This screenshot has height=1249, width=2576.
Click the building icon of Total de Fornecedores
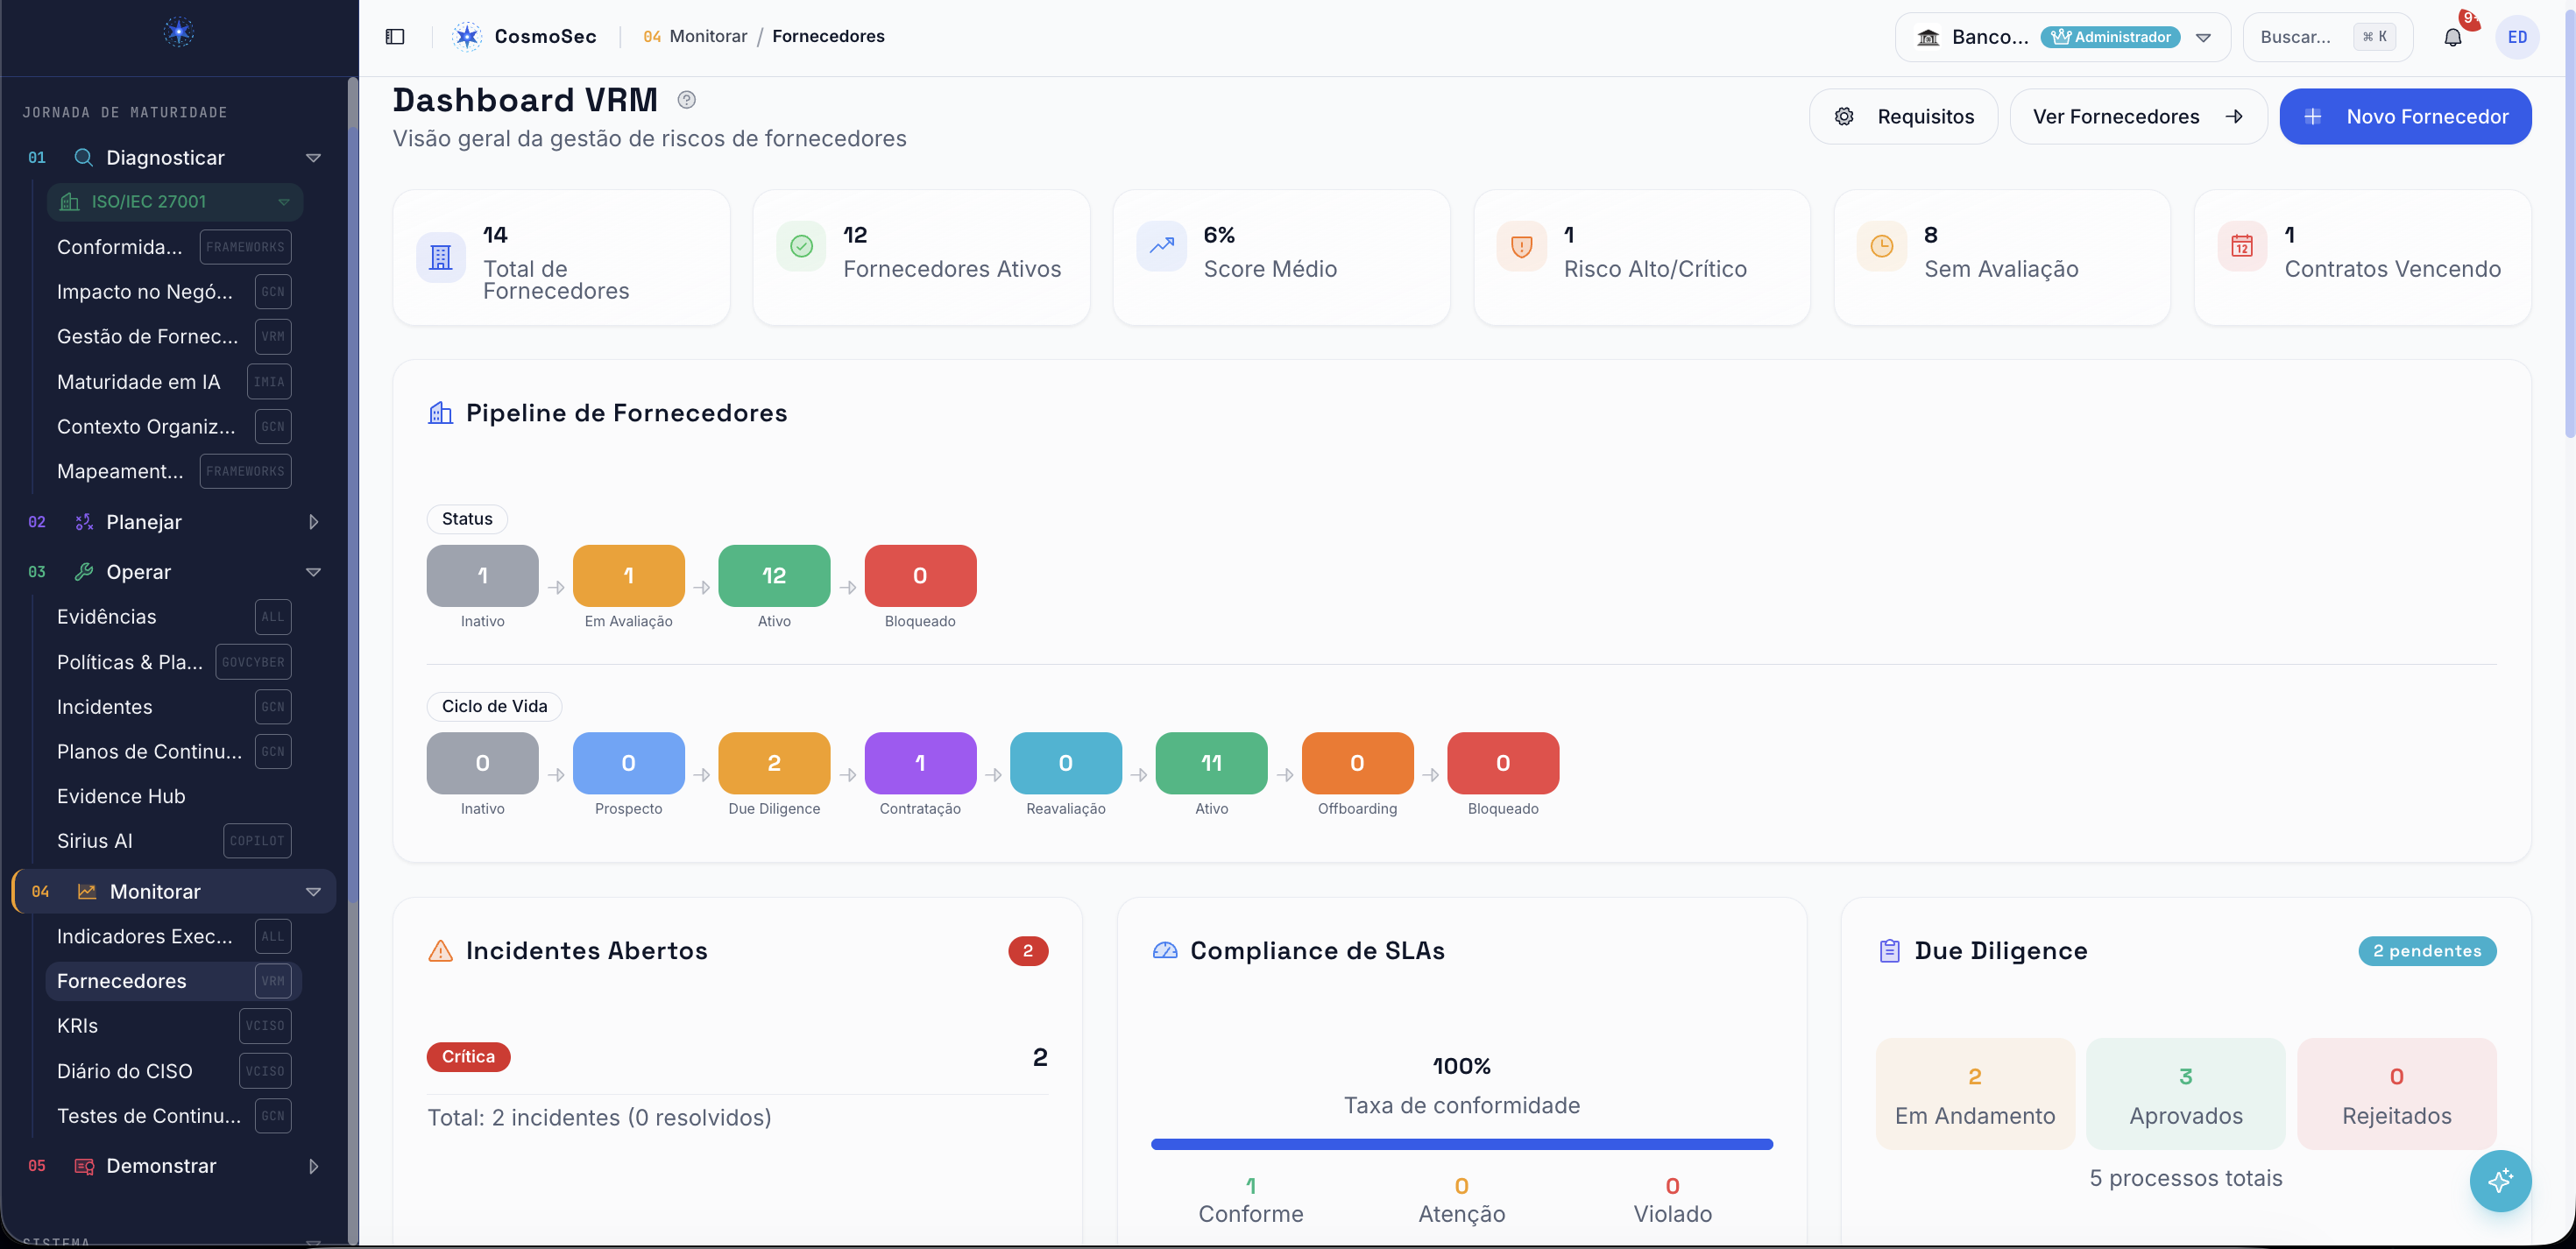[440, 257]
